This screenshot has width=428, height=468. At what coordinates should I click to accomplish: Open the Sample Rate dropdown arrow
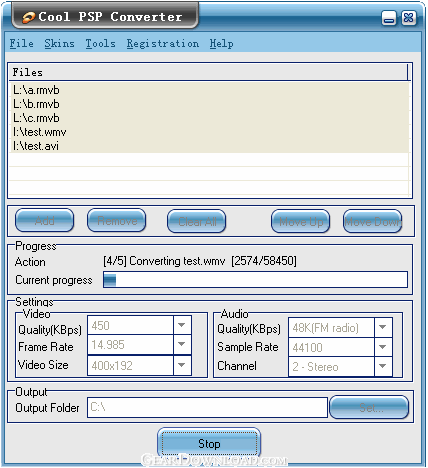pos(383,347)
